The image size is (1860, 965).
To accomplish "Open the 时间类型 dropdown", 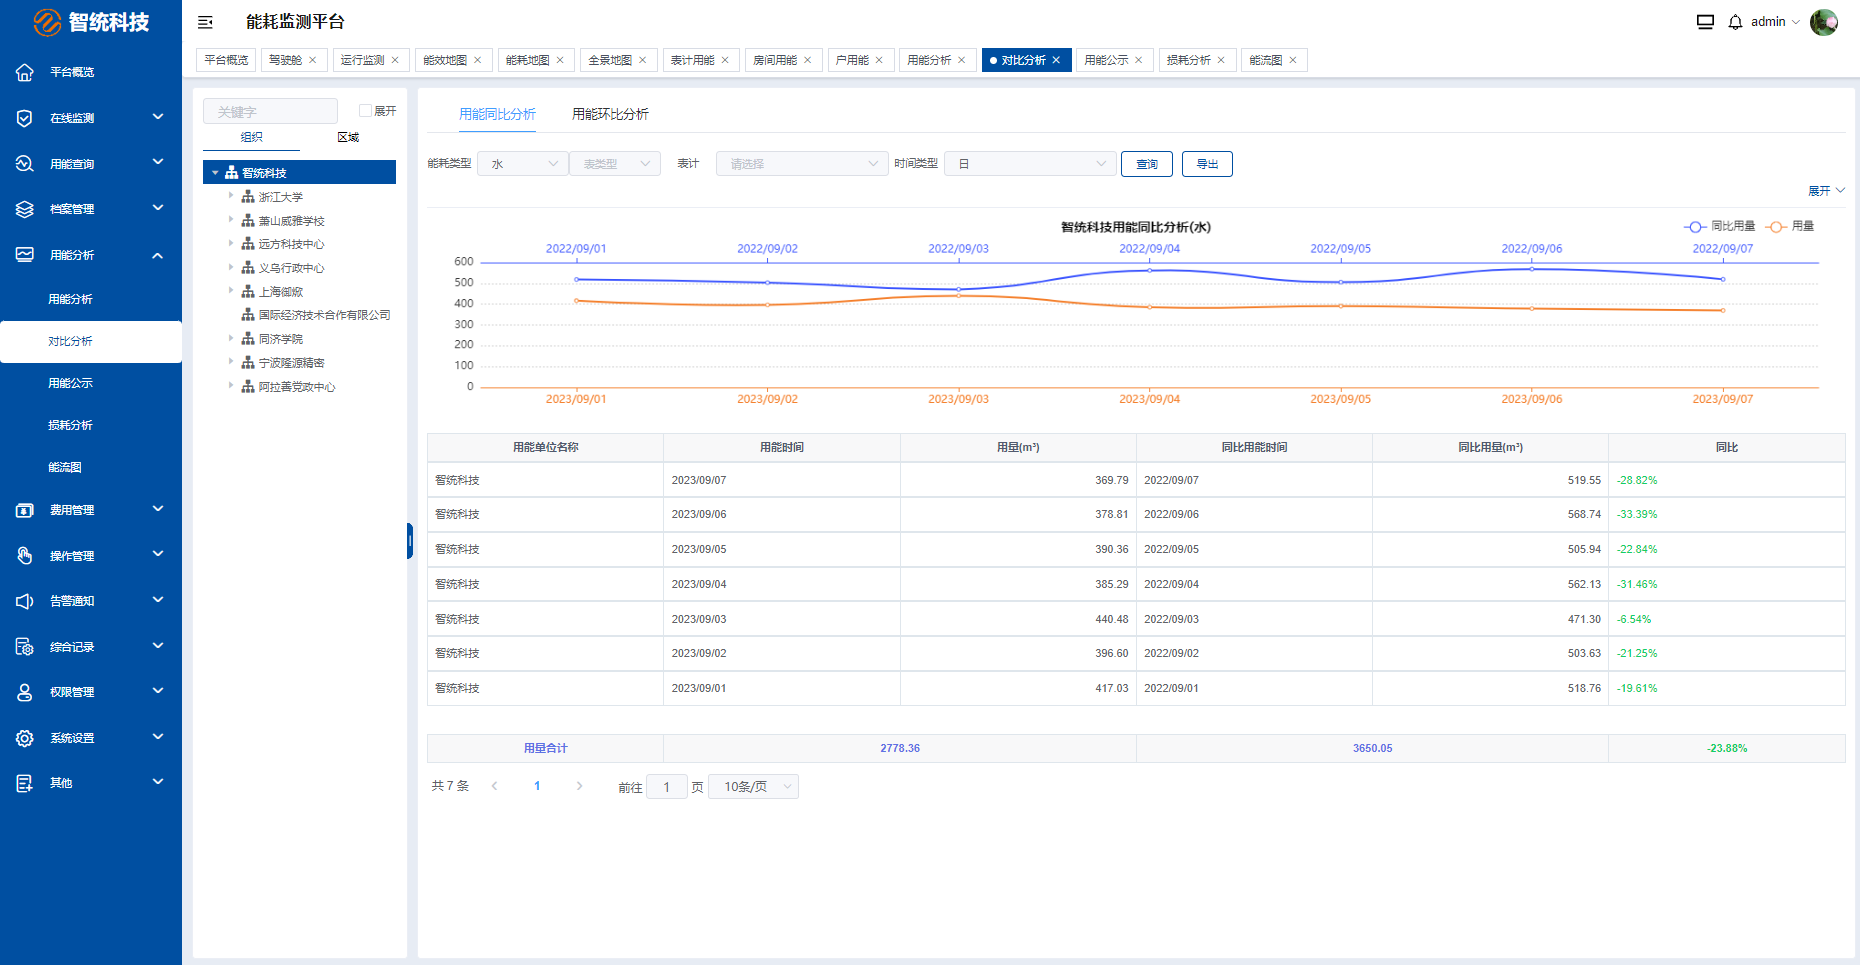I will click(1031, 164).
